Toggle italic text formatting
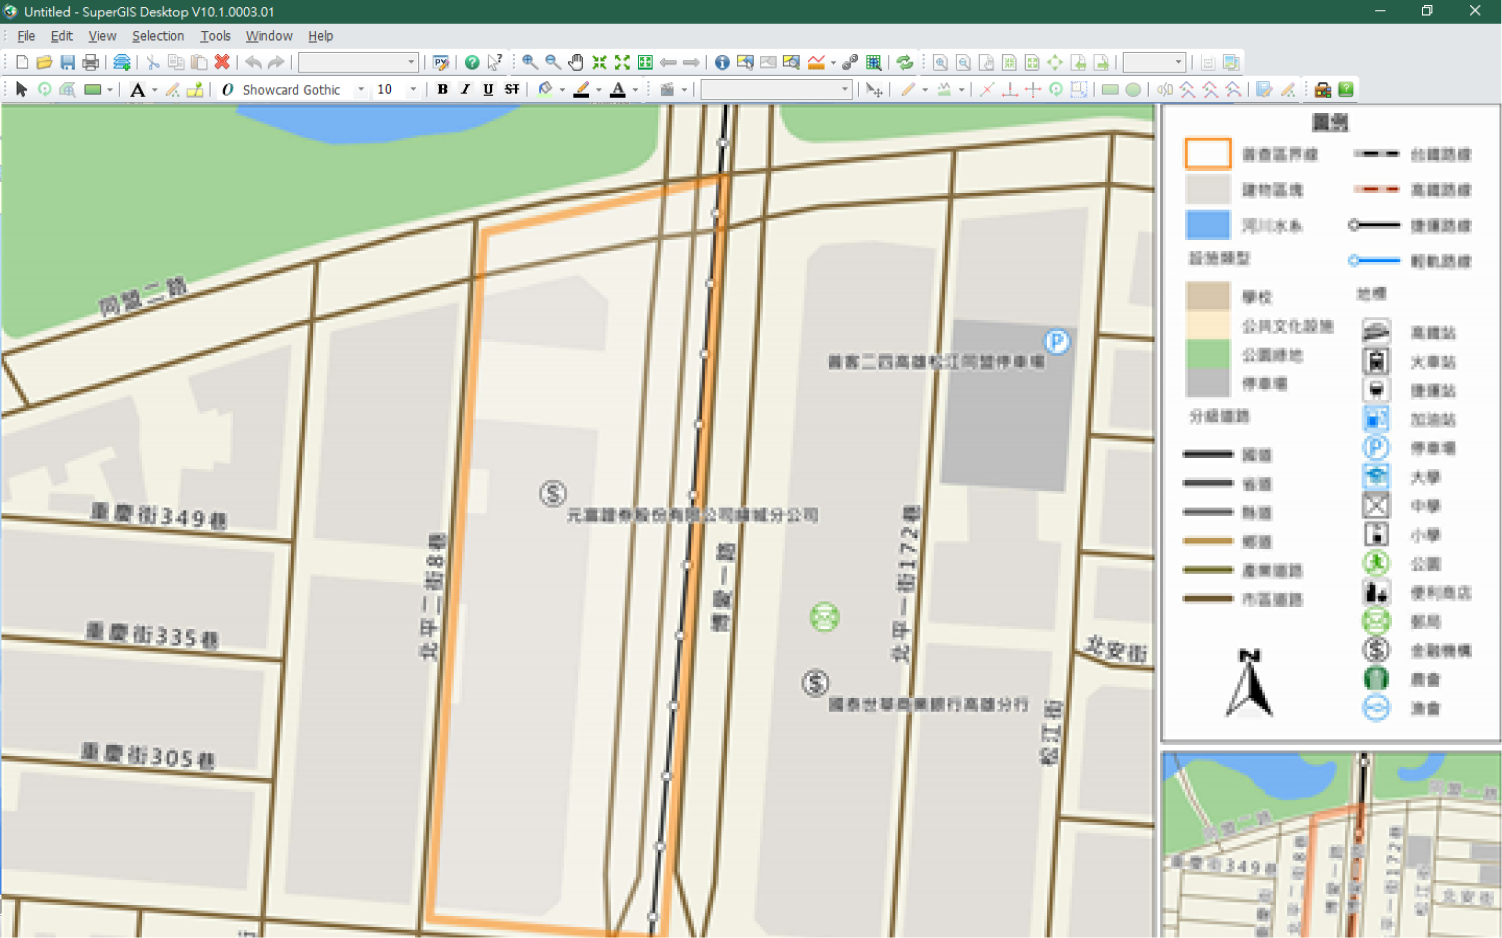The height and width of the screenshot is (938, 1502). pyautogui.click(x=464, y=89)
